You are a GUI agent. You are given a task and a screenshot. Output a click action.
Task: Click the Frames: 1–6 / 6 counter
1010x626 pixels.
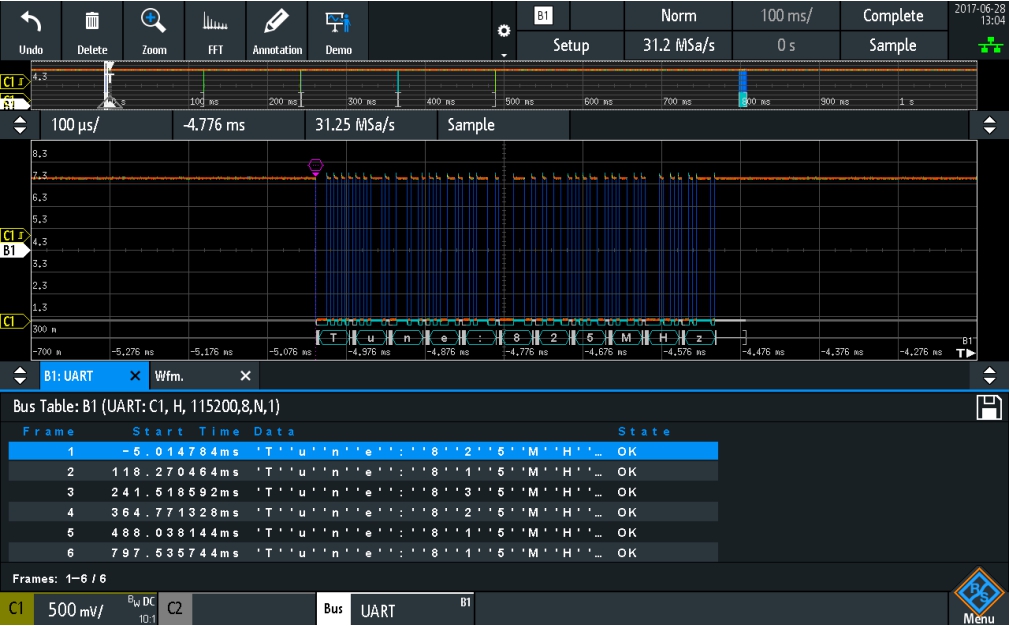[59, 578]
